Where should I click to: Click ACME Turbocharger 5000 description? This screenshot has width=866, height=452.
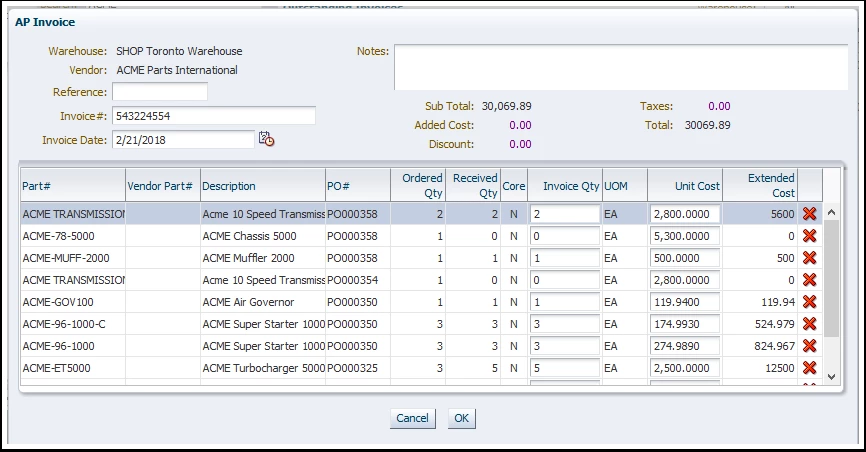tap(263, 368)
